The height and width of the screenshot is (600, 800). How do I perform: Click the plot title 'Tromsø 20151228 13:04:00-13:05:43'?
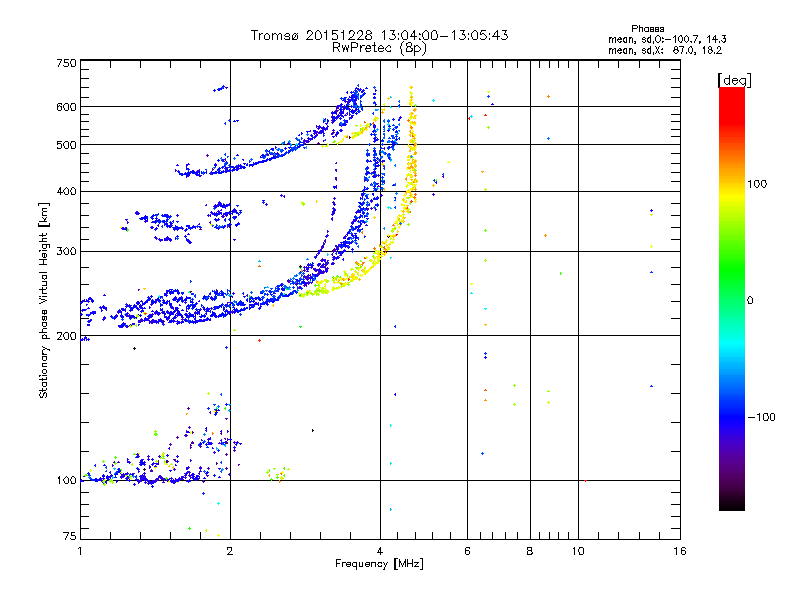point(379,35)
